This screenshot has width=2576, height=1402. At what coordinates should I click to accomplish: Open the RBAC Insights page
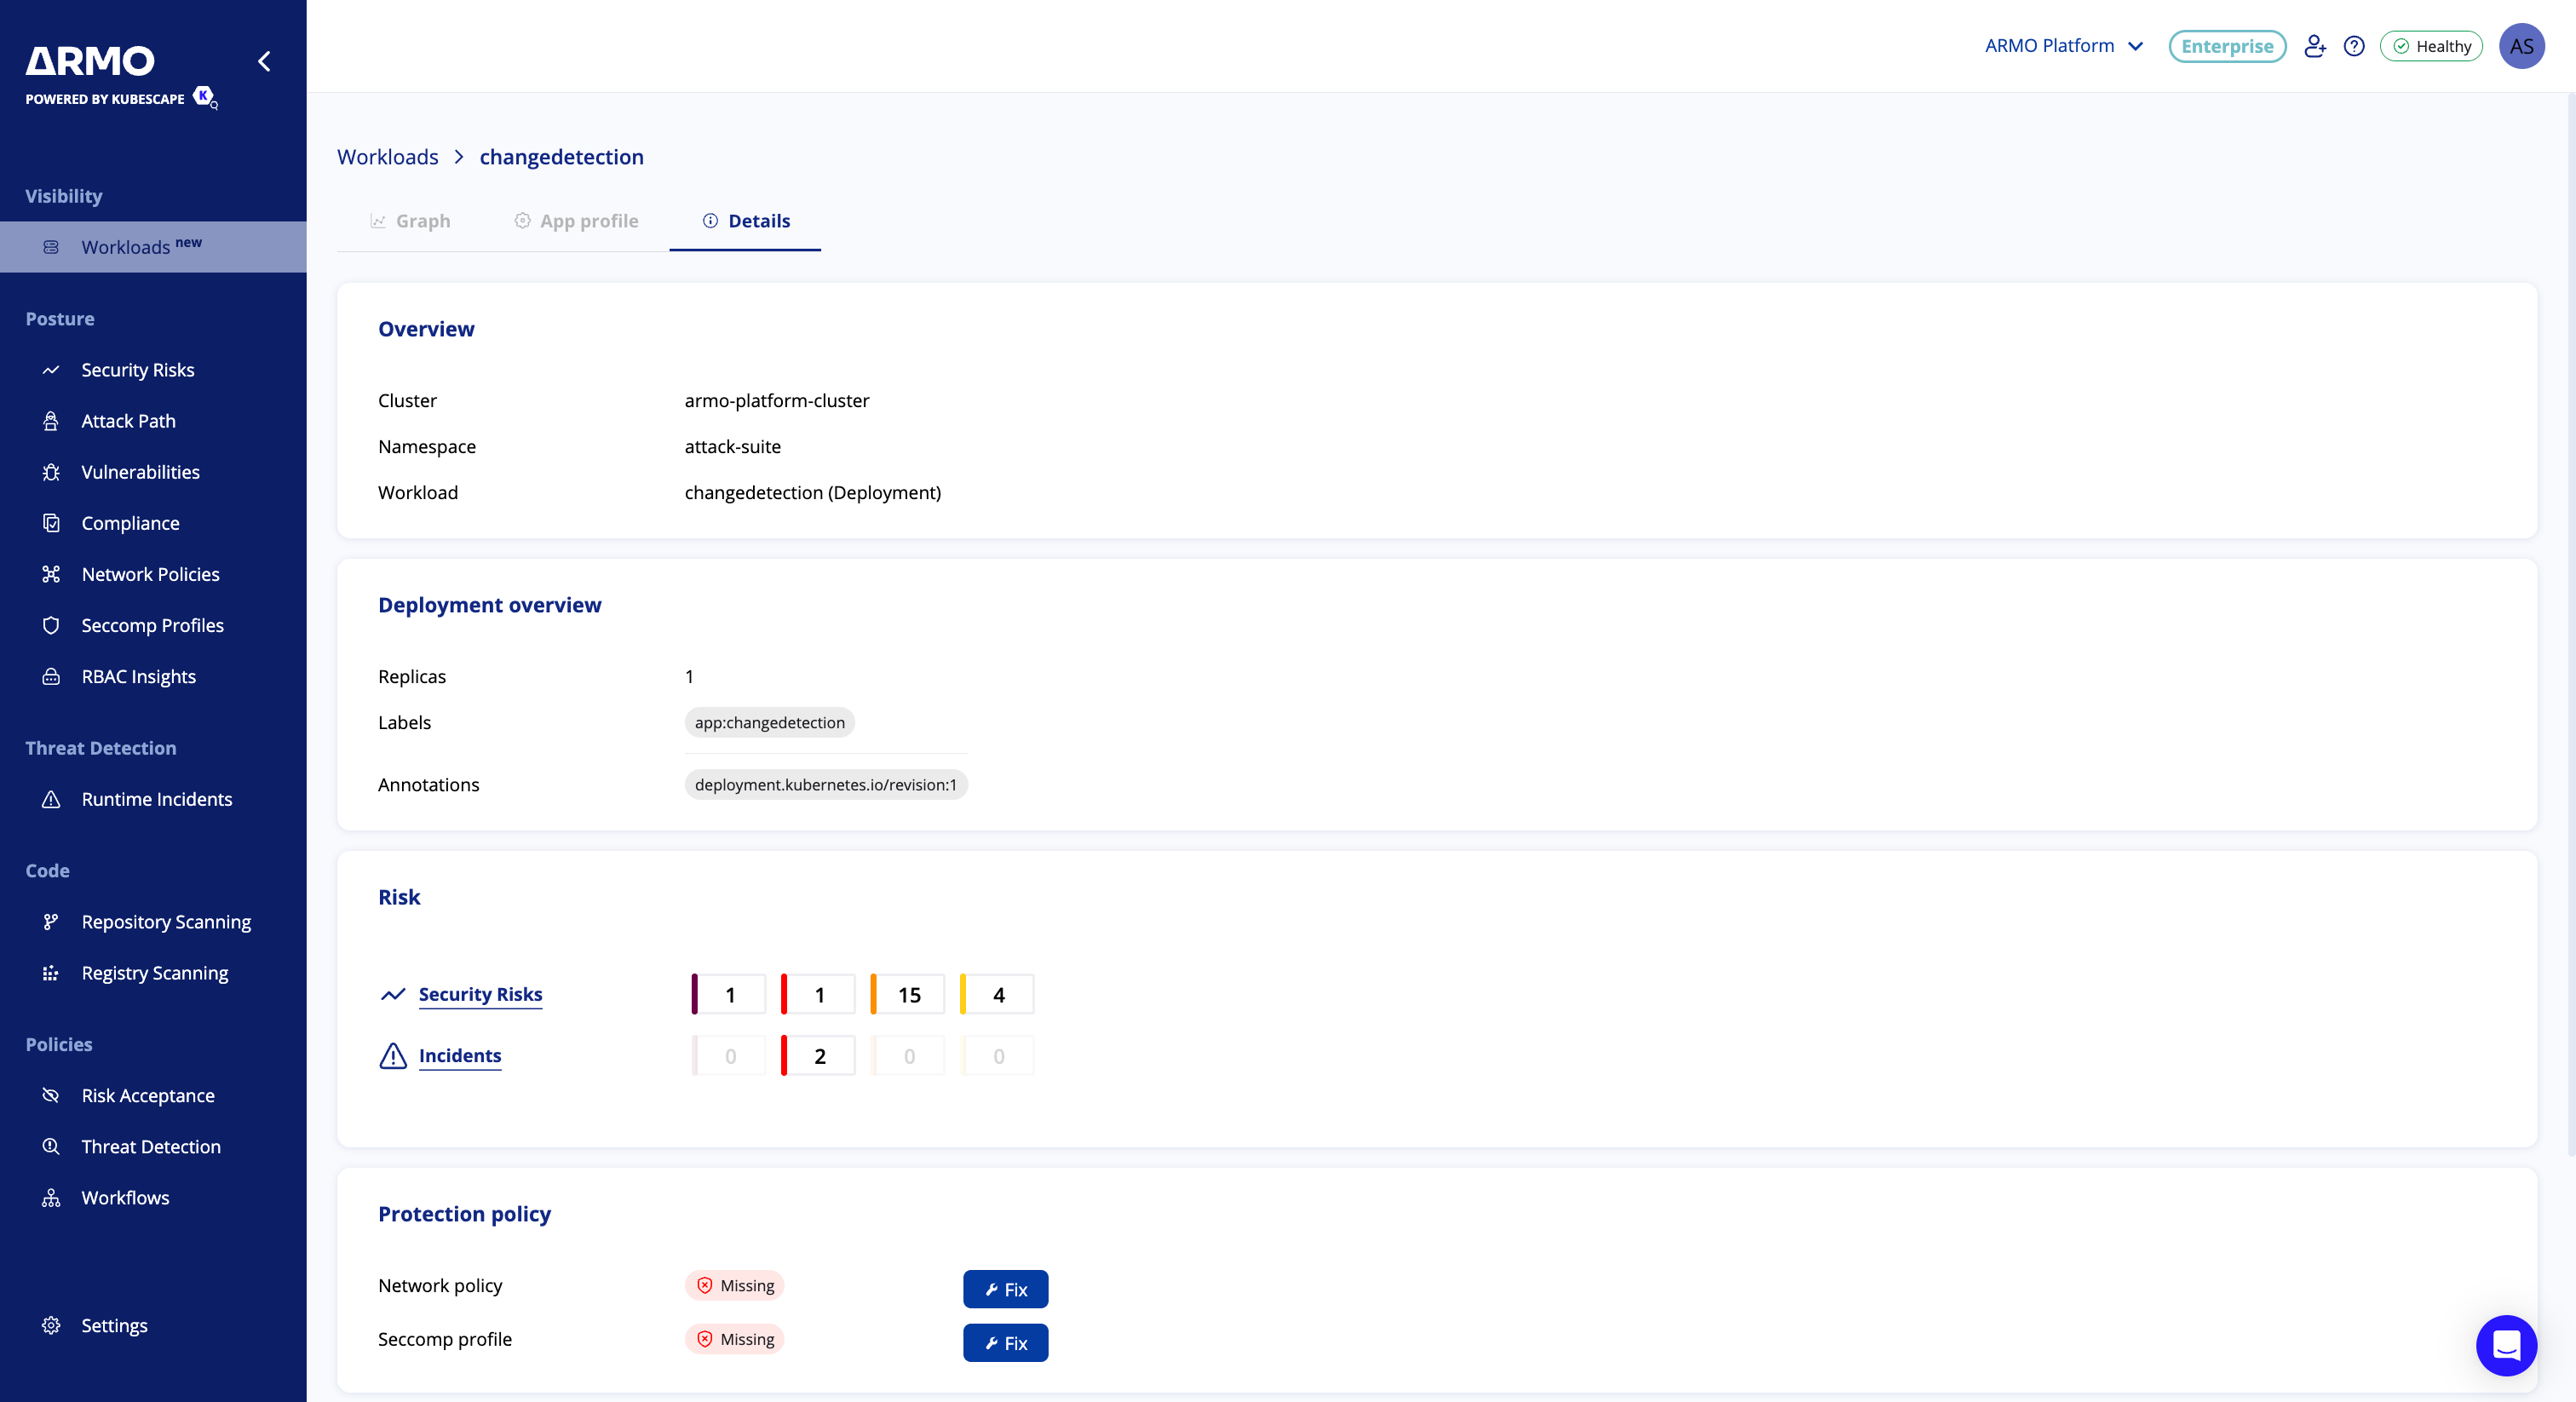[x=138, y=677]
